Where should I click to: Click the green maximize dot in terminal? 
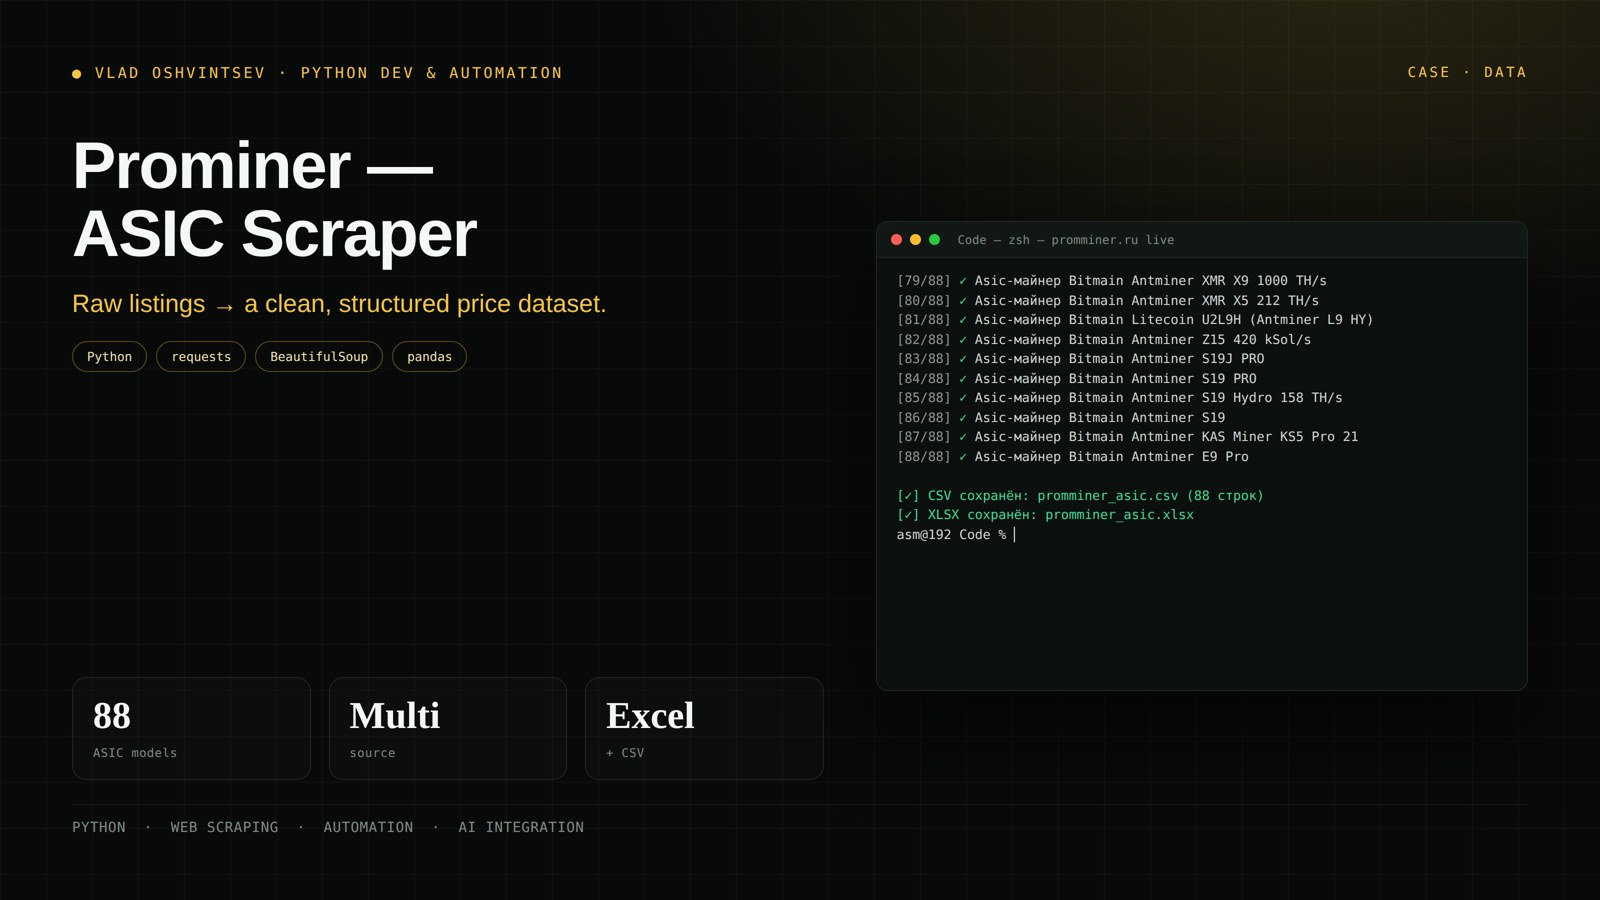(934, 240)
